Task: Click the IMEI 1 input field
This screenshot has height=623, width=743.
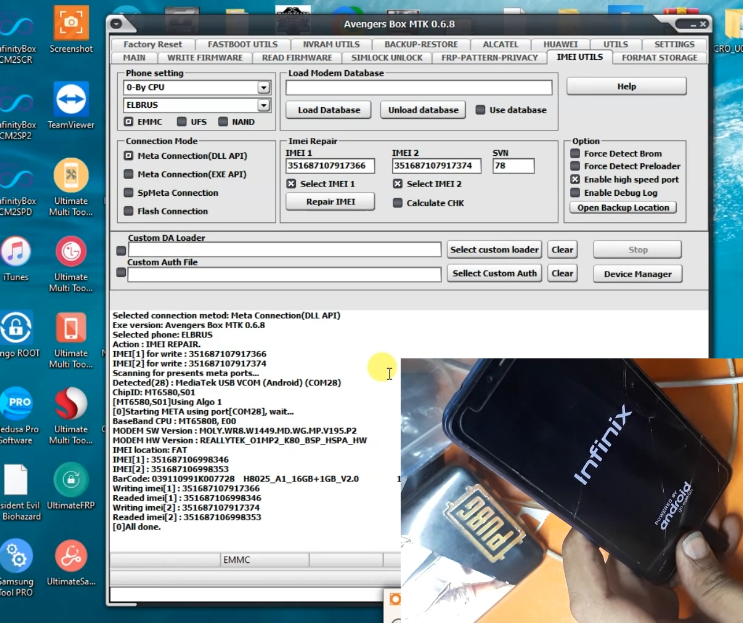Action: (330, 166)
